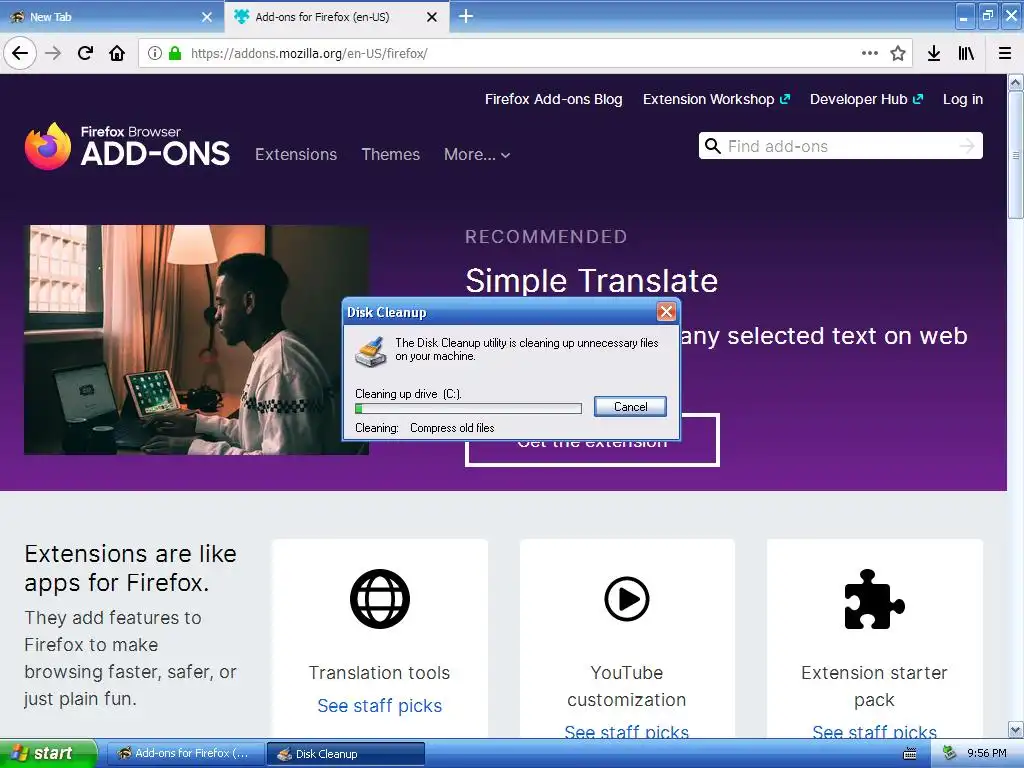Open the Library bookshelf icon
This screenshot has width=1024, height=768.
[967, 53]
